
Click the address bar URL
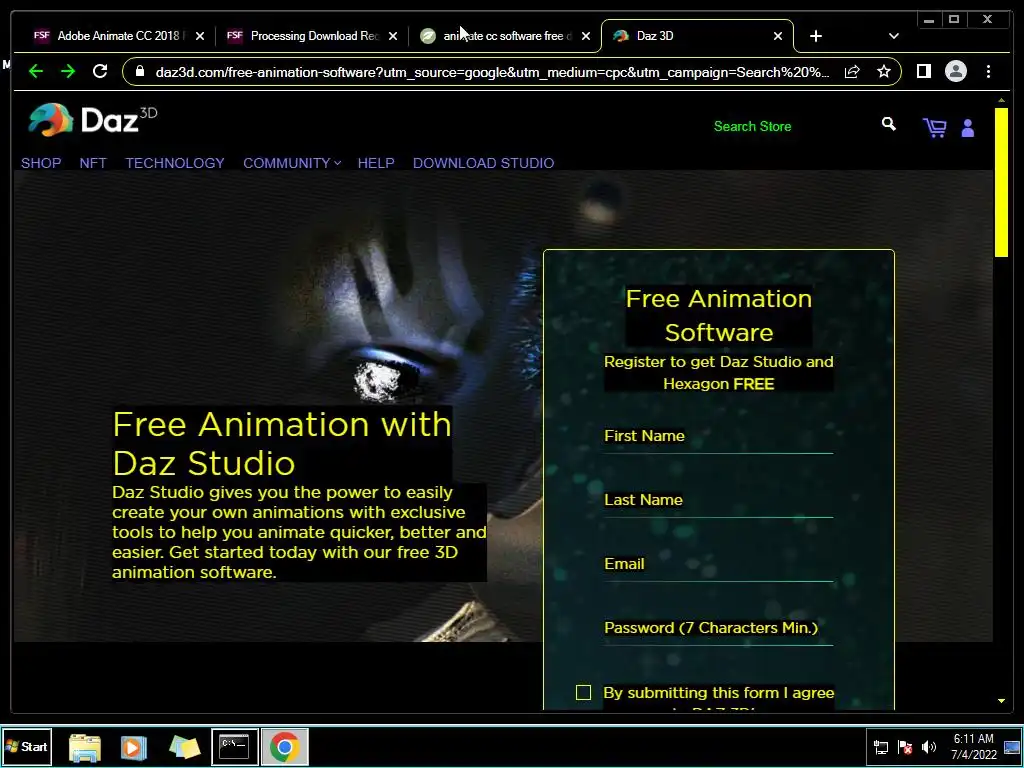point(492,72)
